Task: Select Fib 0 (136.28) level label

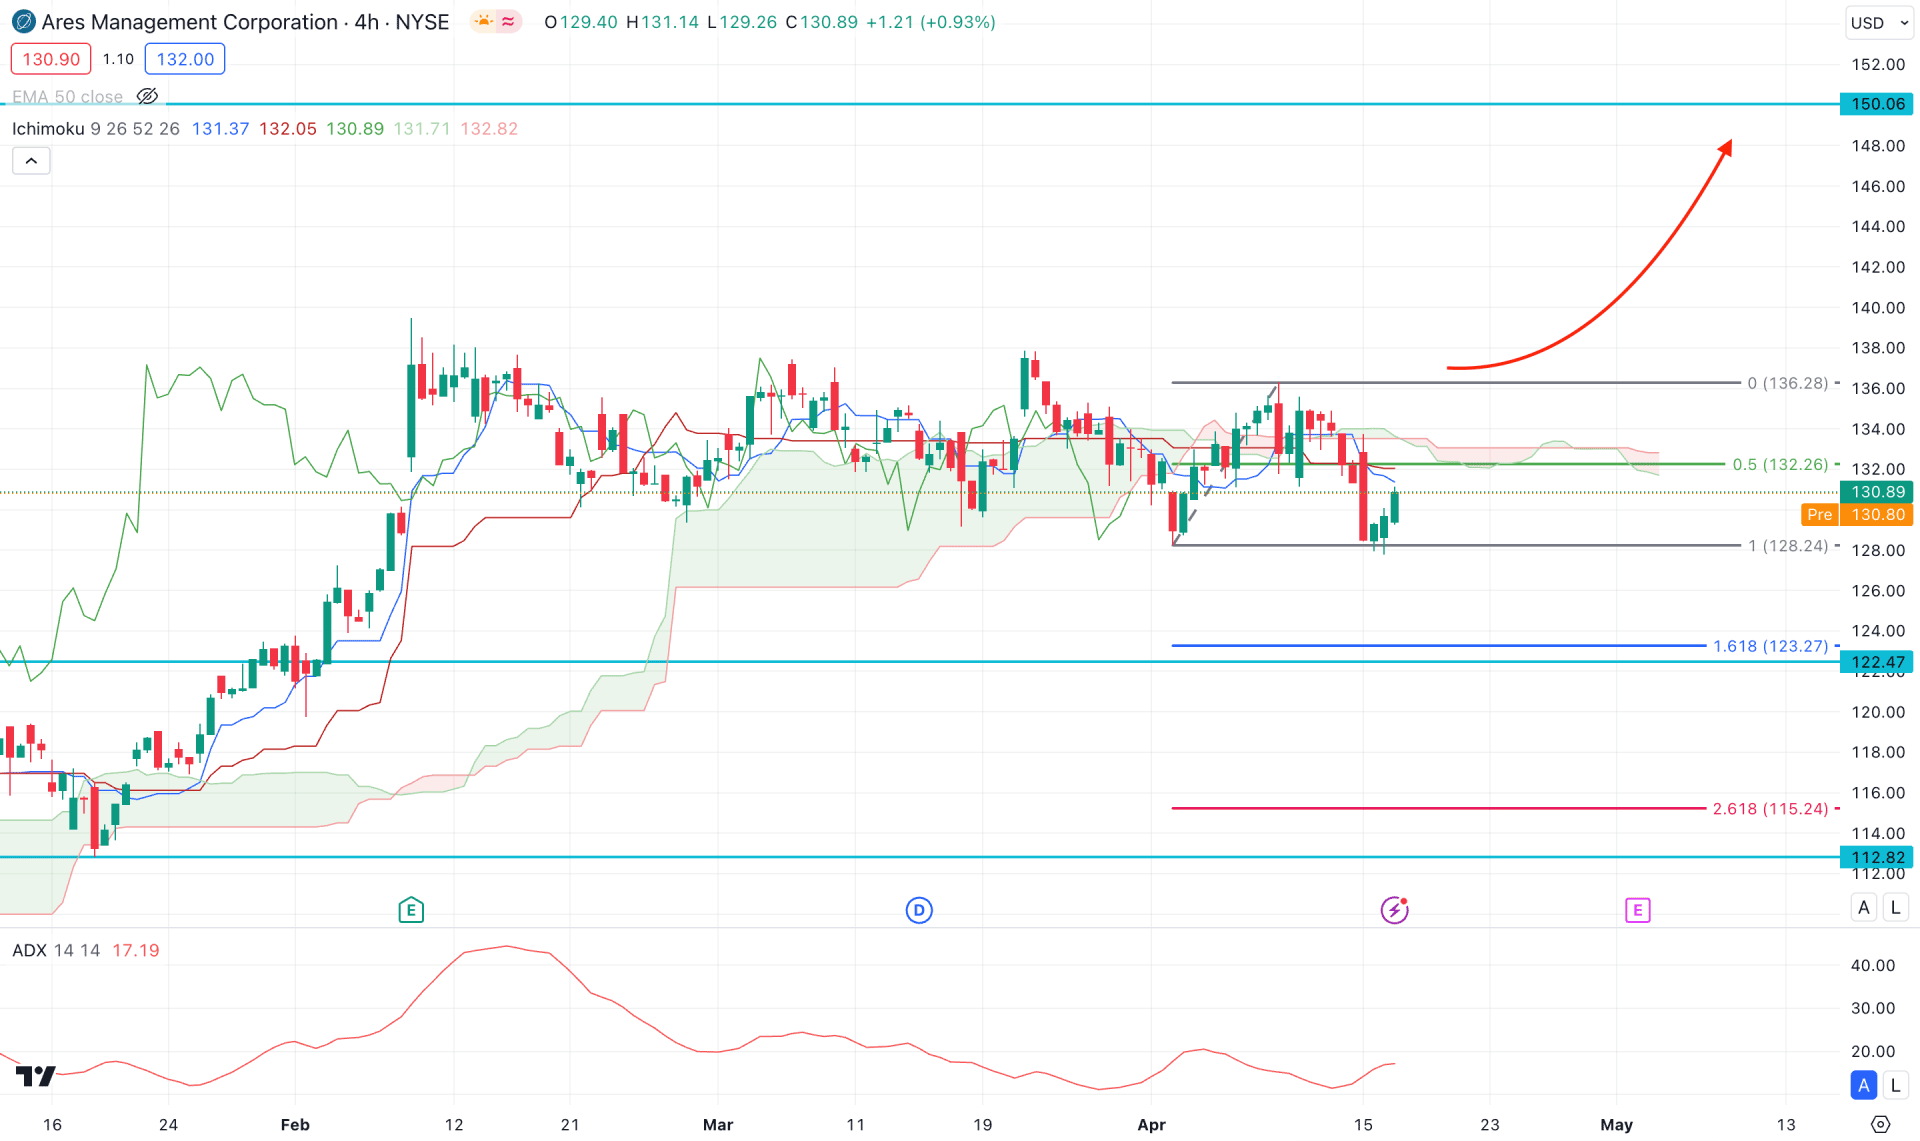Action: (x=1787, y=383)
